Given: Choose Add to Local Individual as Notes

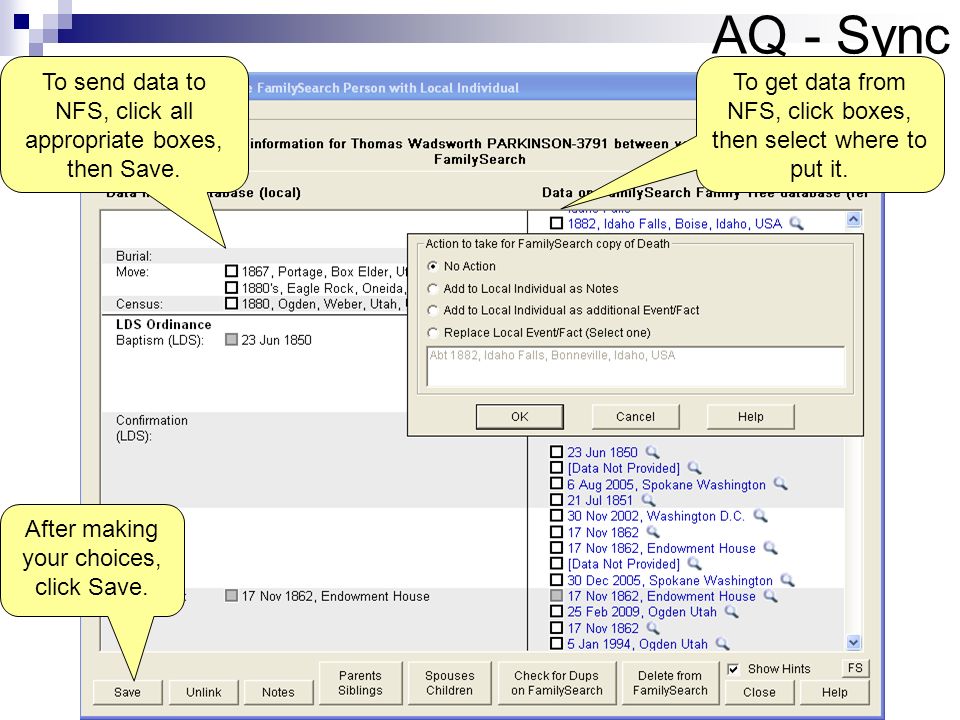Looking at the screenshot, I should (x=433, y=288).
